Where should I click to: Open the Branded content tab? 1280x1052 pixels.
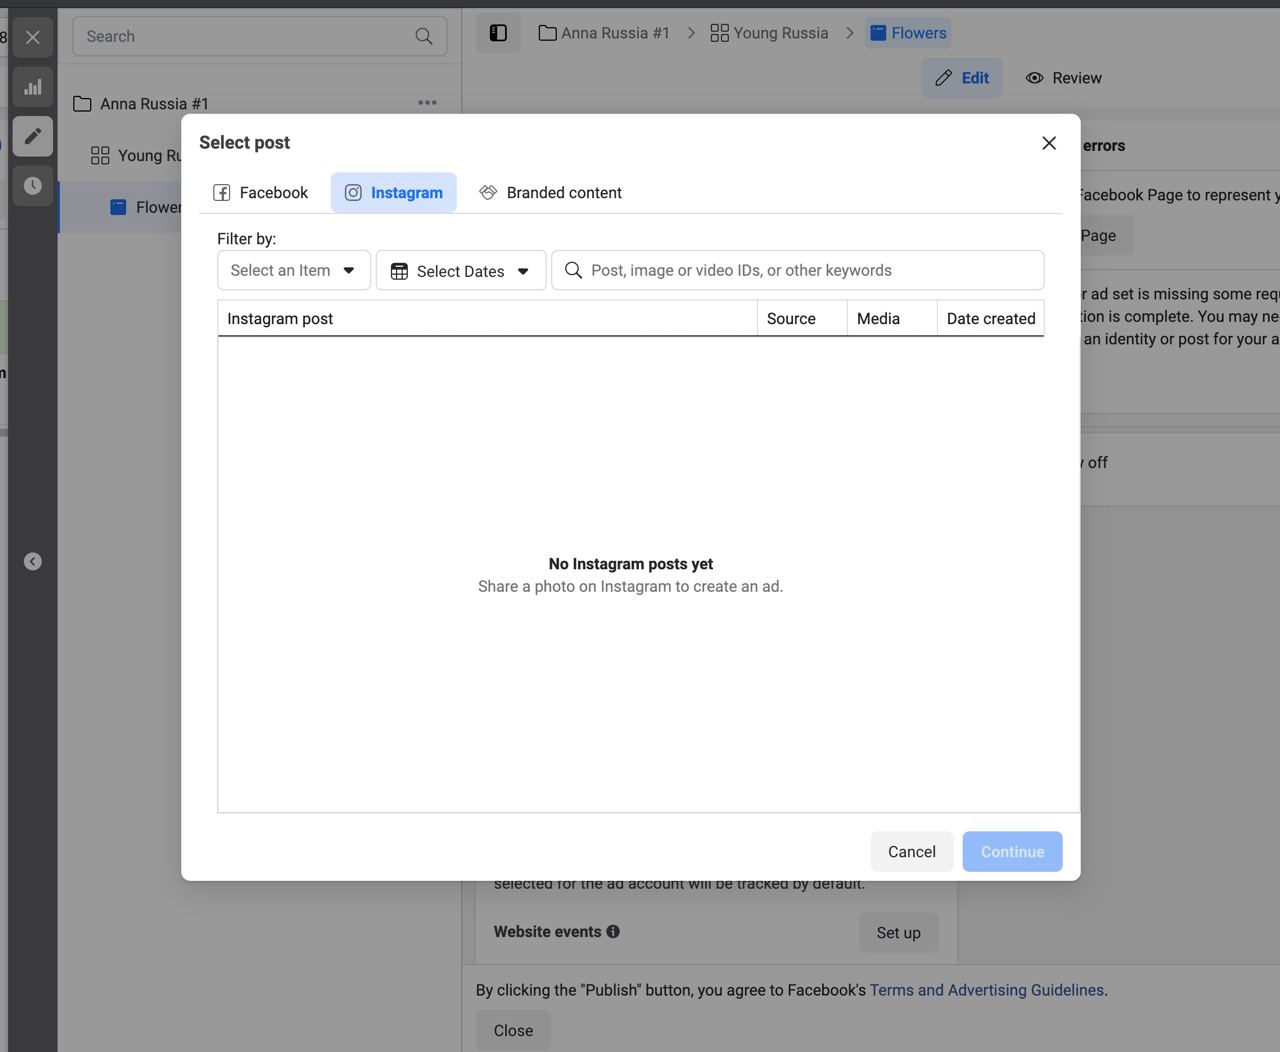pyautogui.click(x=550, y=193)
